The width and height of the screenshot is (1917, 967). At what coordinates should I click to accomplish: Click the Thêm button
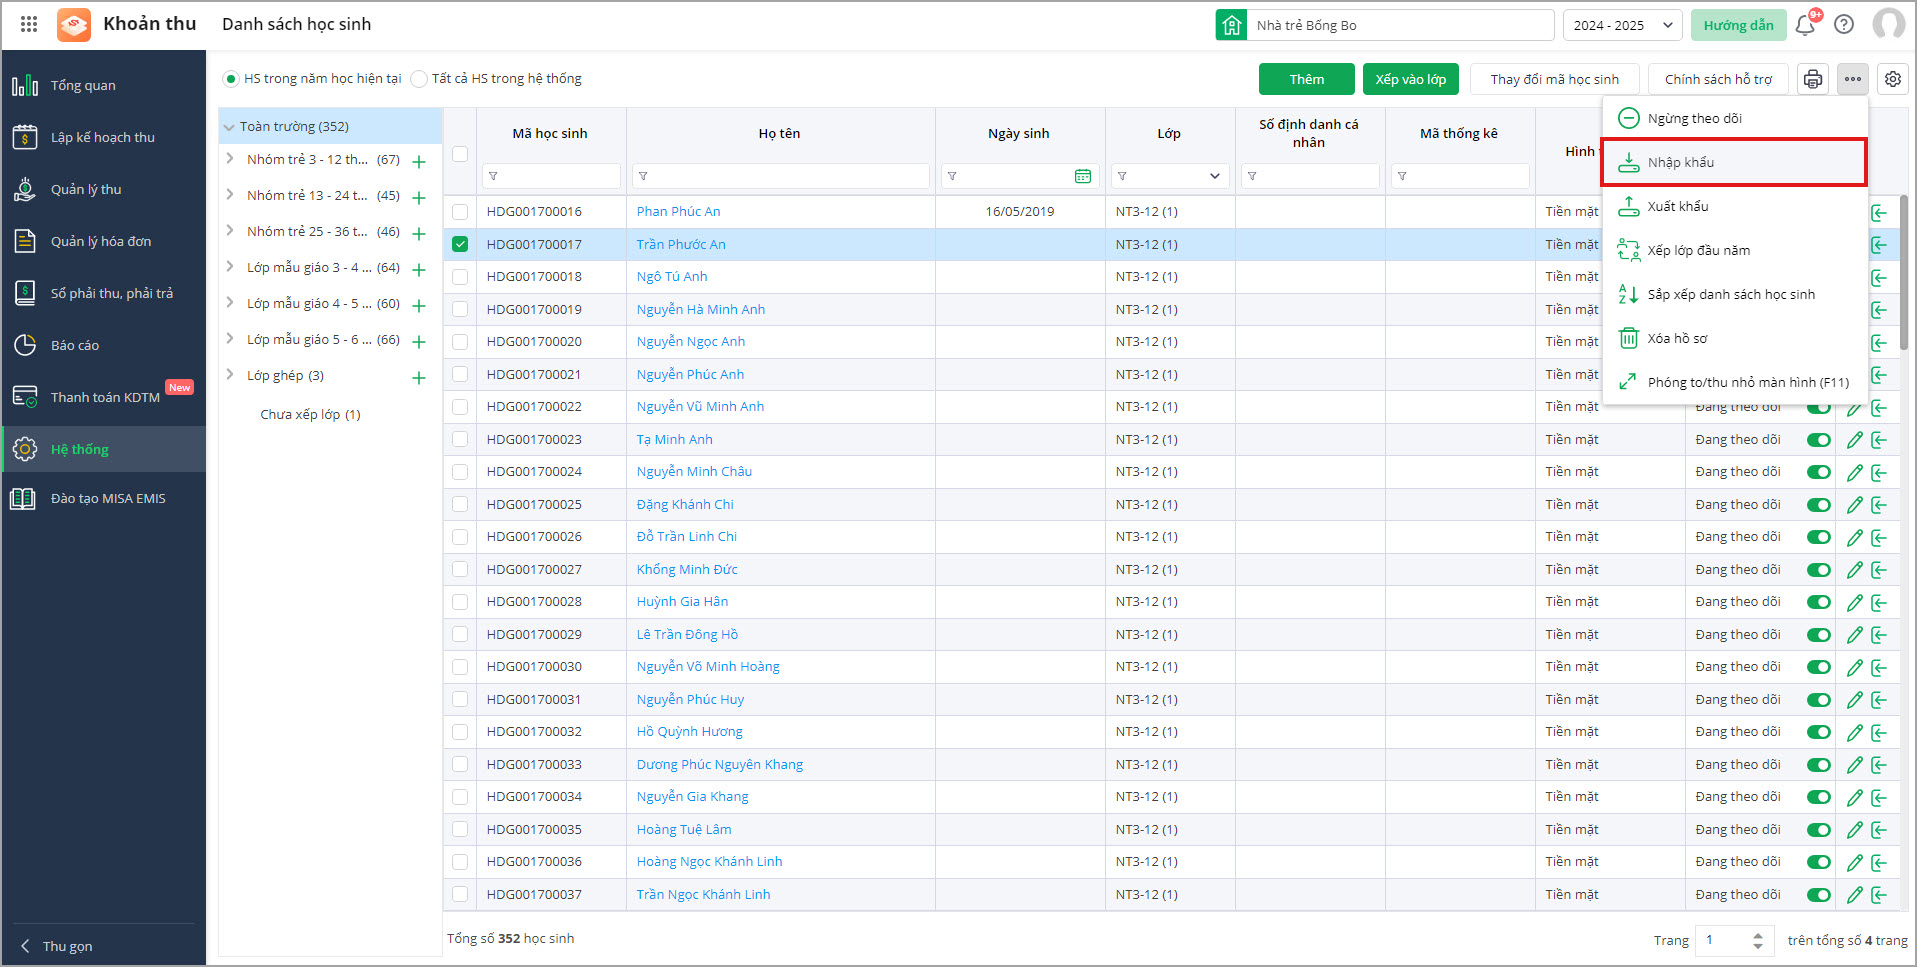point(1307,79)
